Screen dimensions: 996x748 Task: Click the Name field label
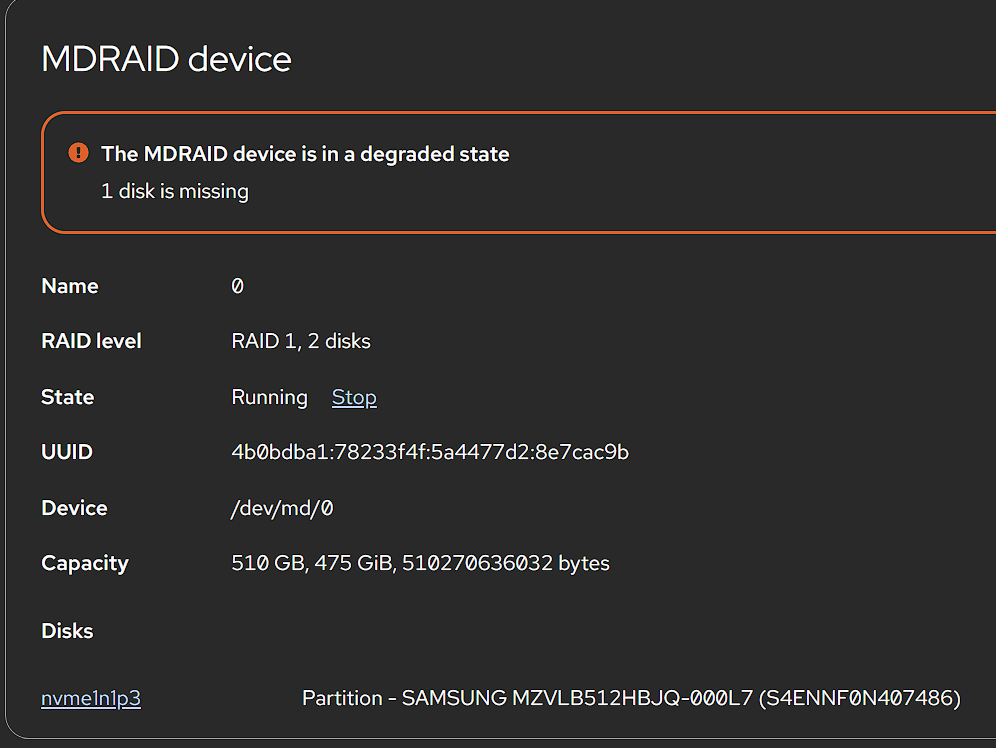tap(70, 286)
